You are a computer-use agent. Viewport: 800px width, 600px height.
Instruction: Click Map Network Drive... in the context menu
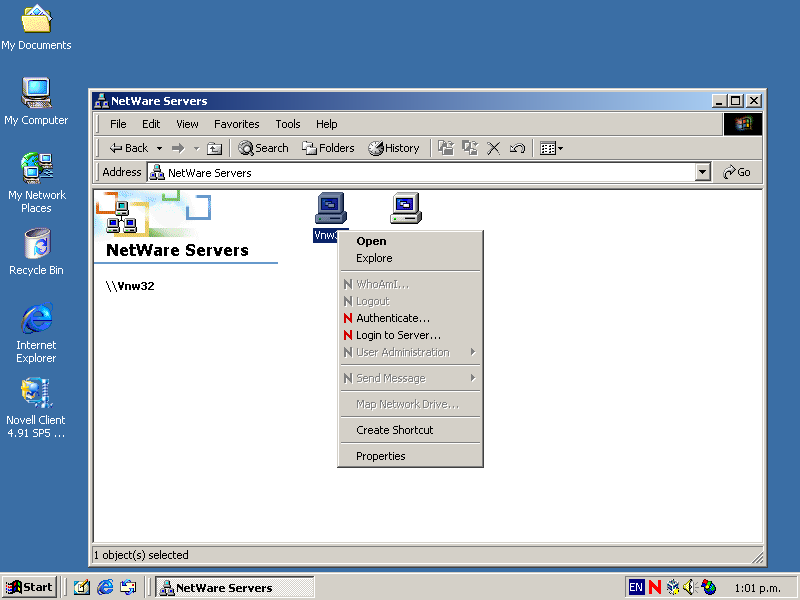pos(411,404)
